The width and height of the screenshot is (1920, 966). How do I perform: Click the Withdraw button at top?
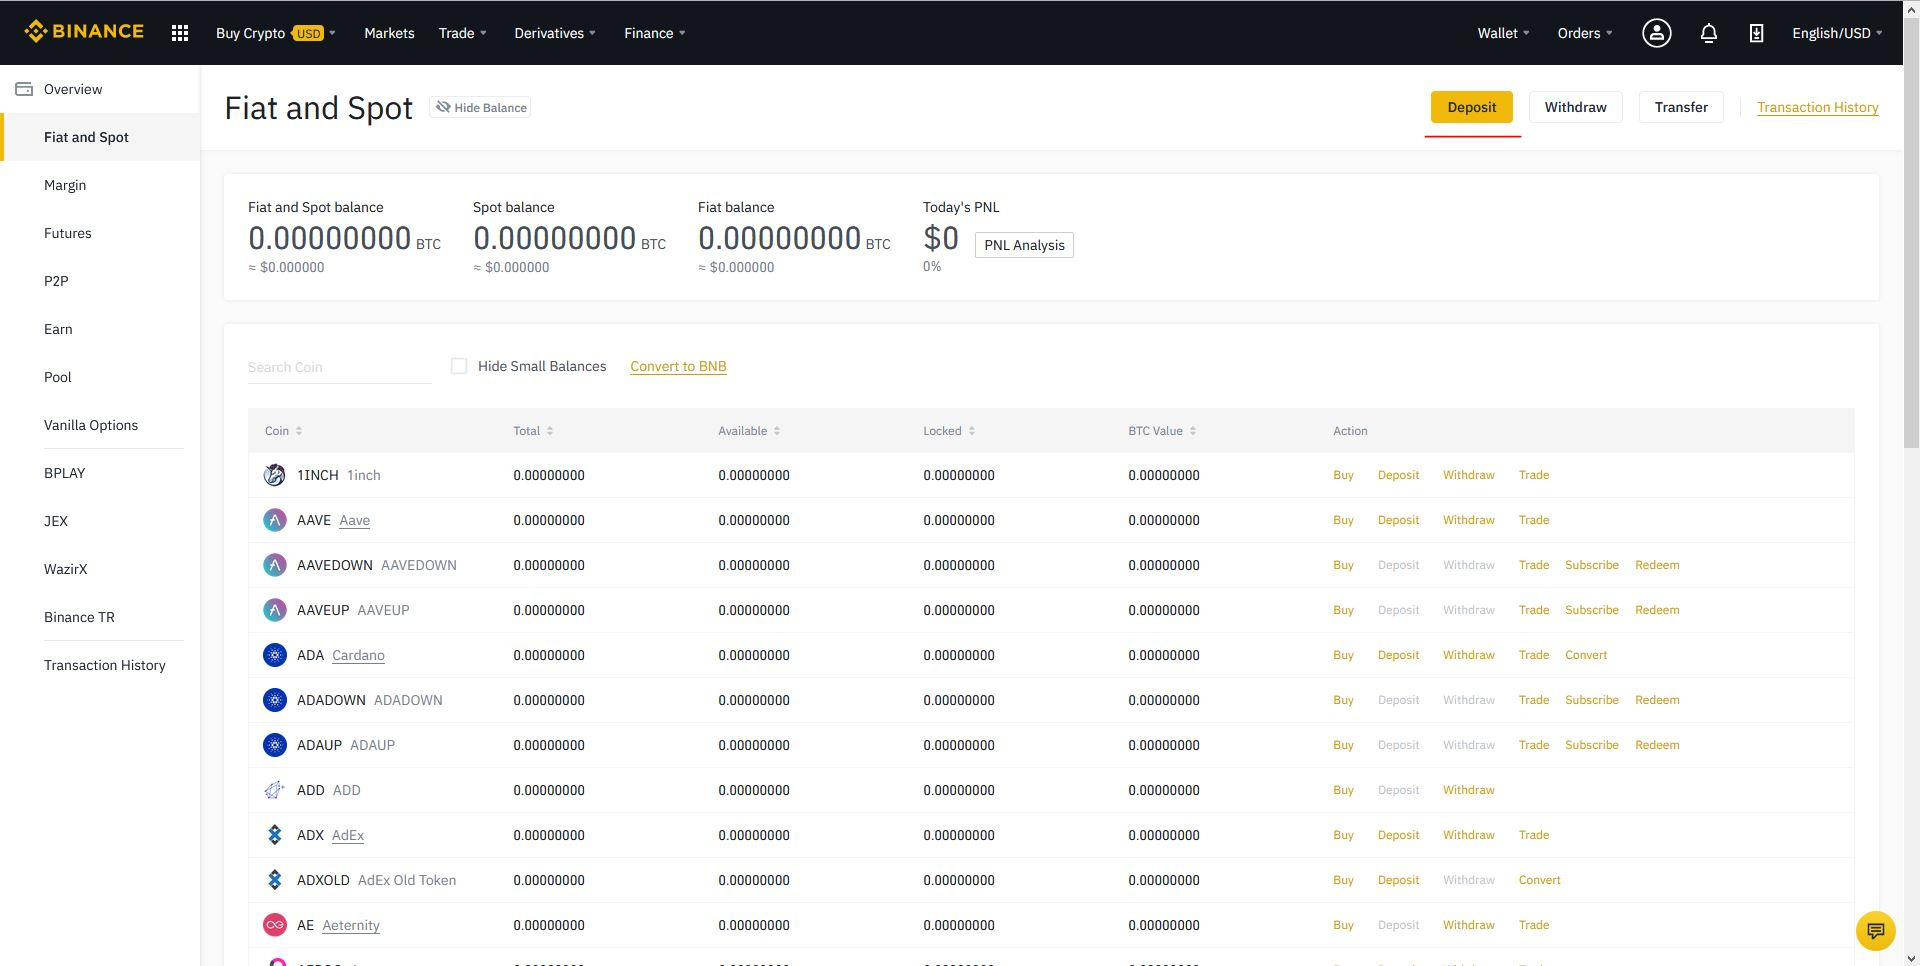1575,107
